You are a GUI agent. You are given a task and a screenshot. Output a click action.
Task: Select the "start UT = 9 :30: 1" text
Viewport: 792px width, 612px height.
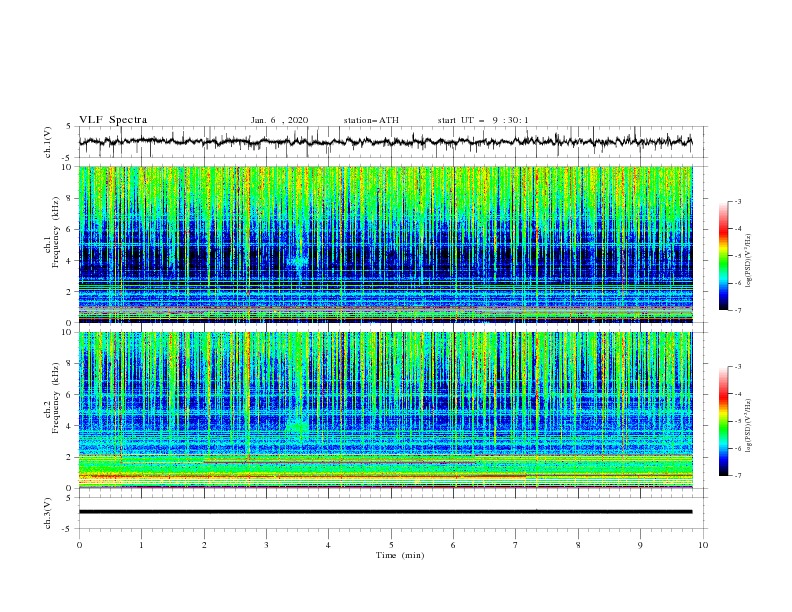[483, 120]
